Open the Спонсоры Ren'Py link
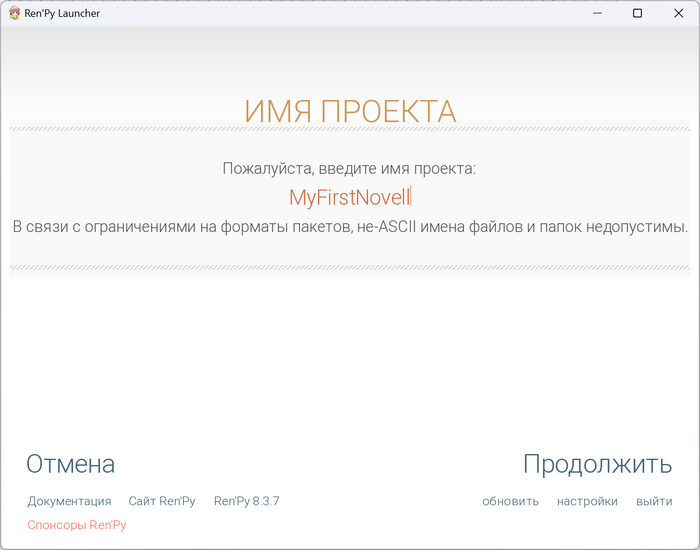The height and width of the screenshot is (550, 700). (77, 525)
